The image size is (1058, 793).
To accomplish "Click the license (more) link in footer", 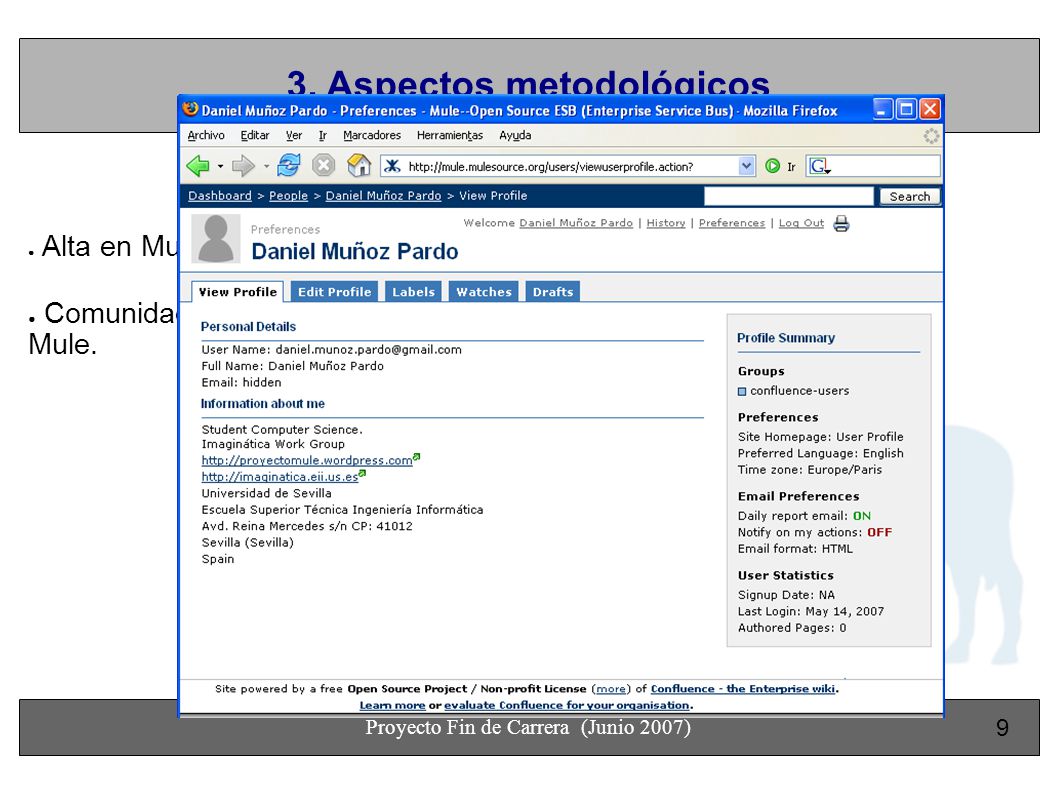I will click(x=611, y=689).
